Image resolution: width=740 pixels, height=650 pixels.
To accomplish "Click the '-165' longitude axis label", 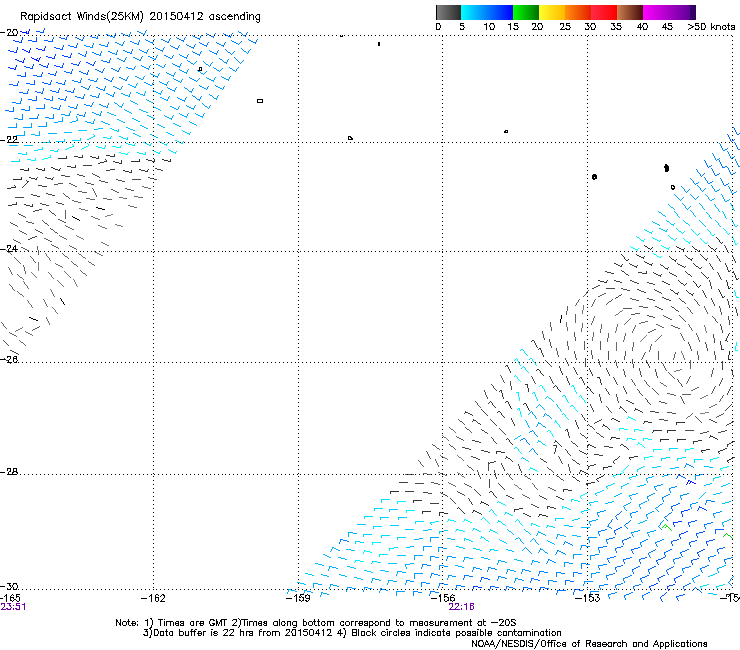I will click(10, 598).
